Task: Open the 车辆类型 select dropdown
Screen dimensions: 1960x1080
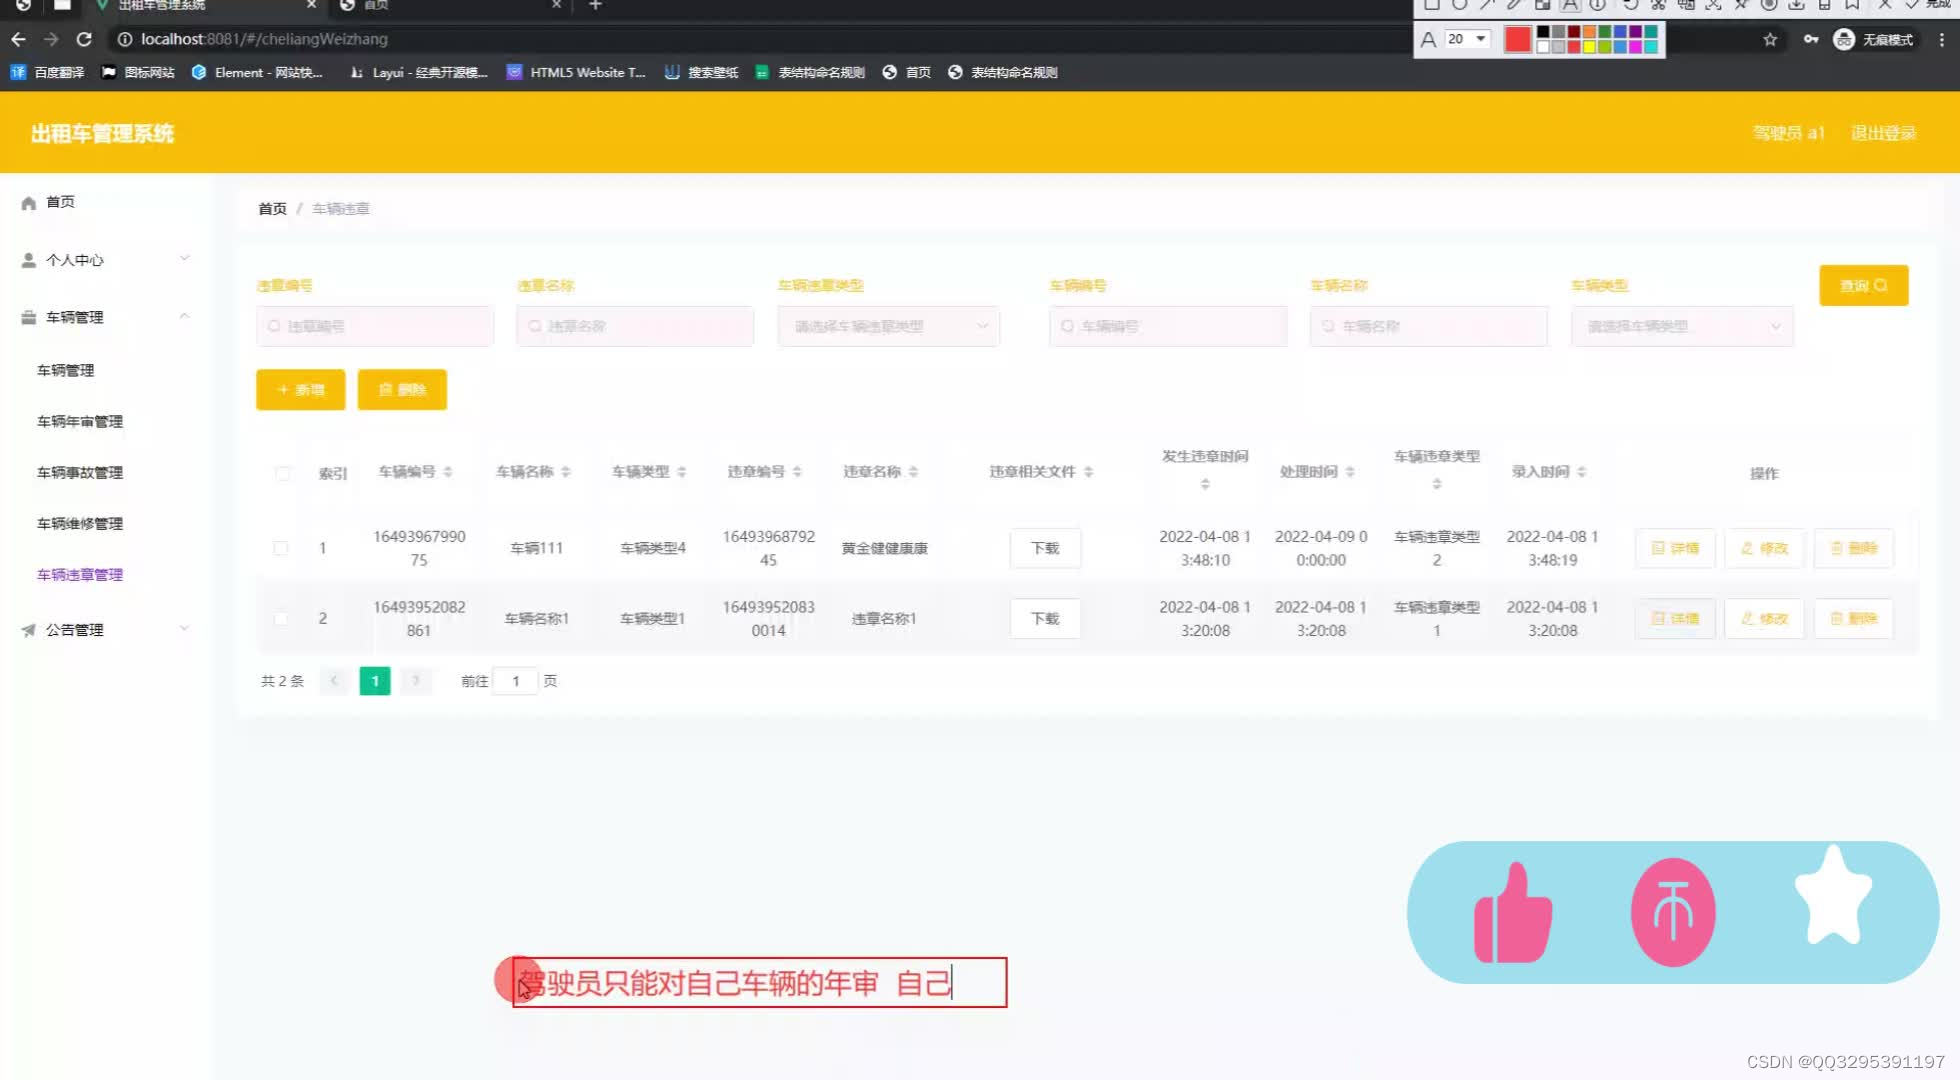Action: pos(1682,326)
